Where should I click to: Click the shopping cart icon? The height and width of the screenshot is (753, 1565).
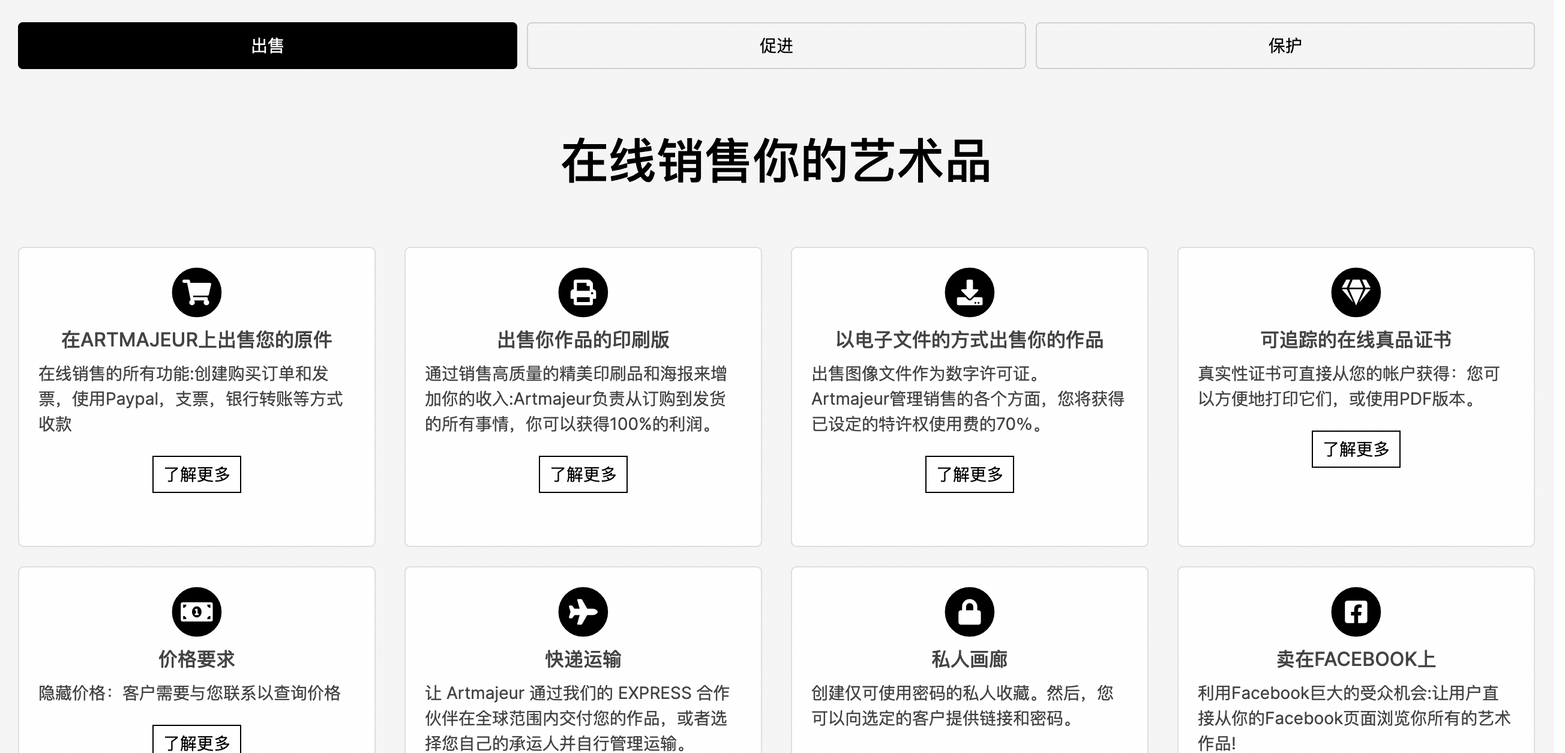(x=197, y=292)
